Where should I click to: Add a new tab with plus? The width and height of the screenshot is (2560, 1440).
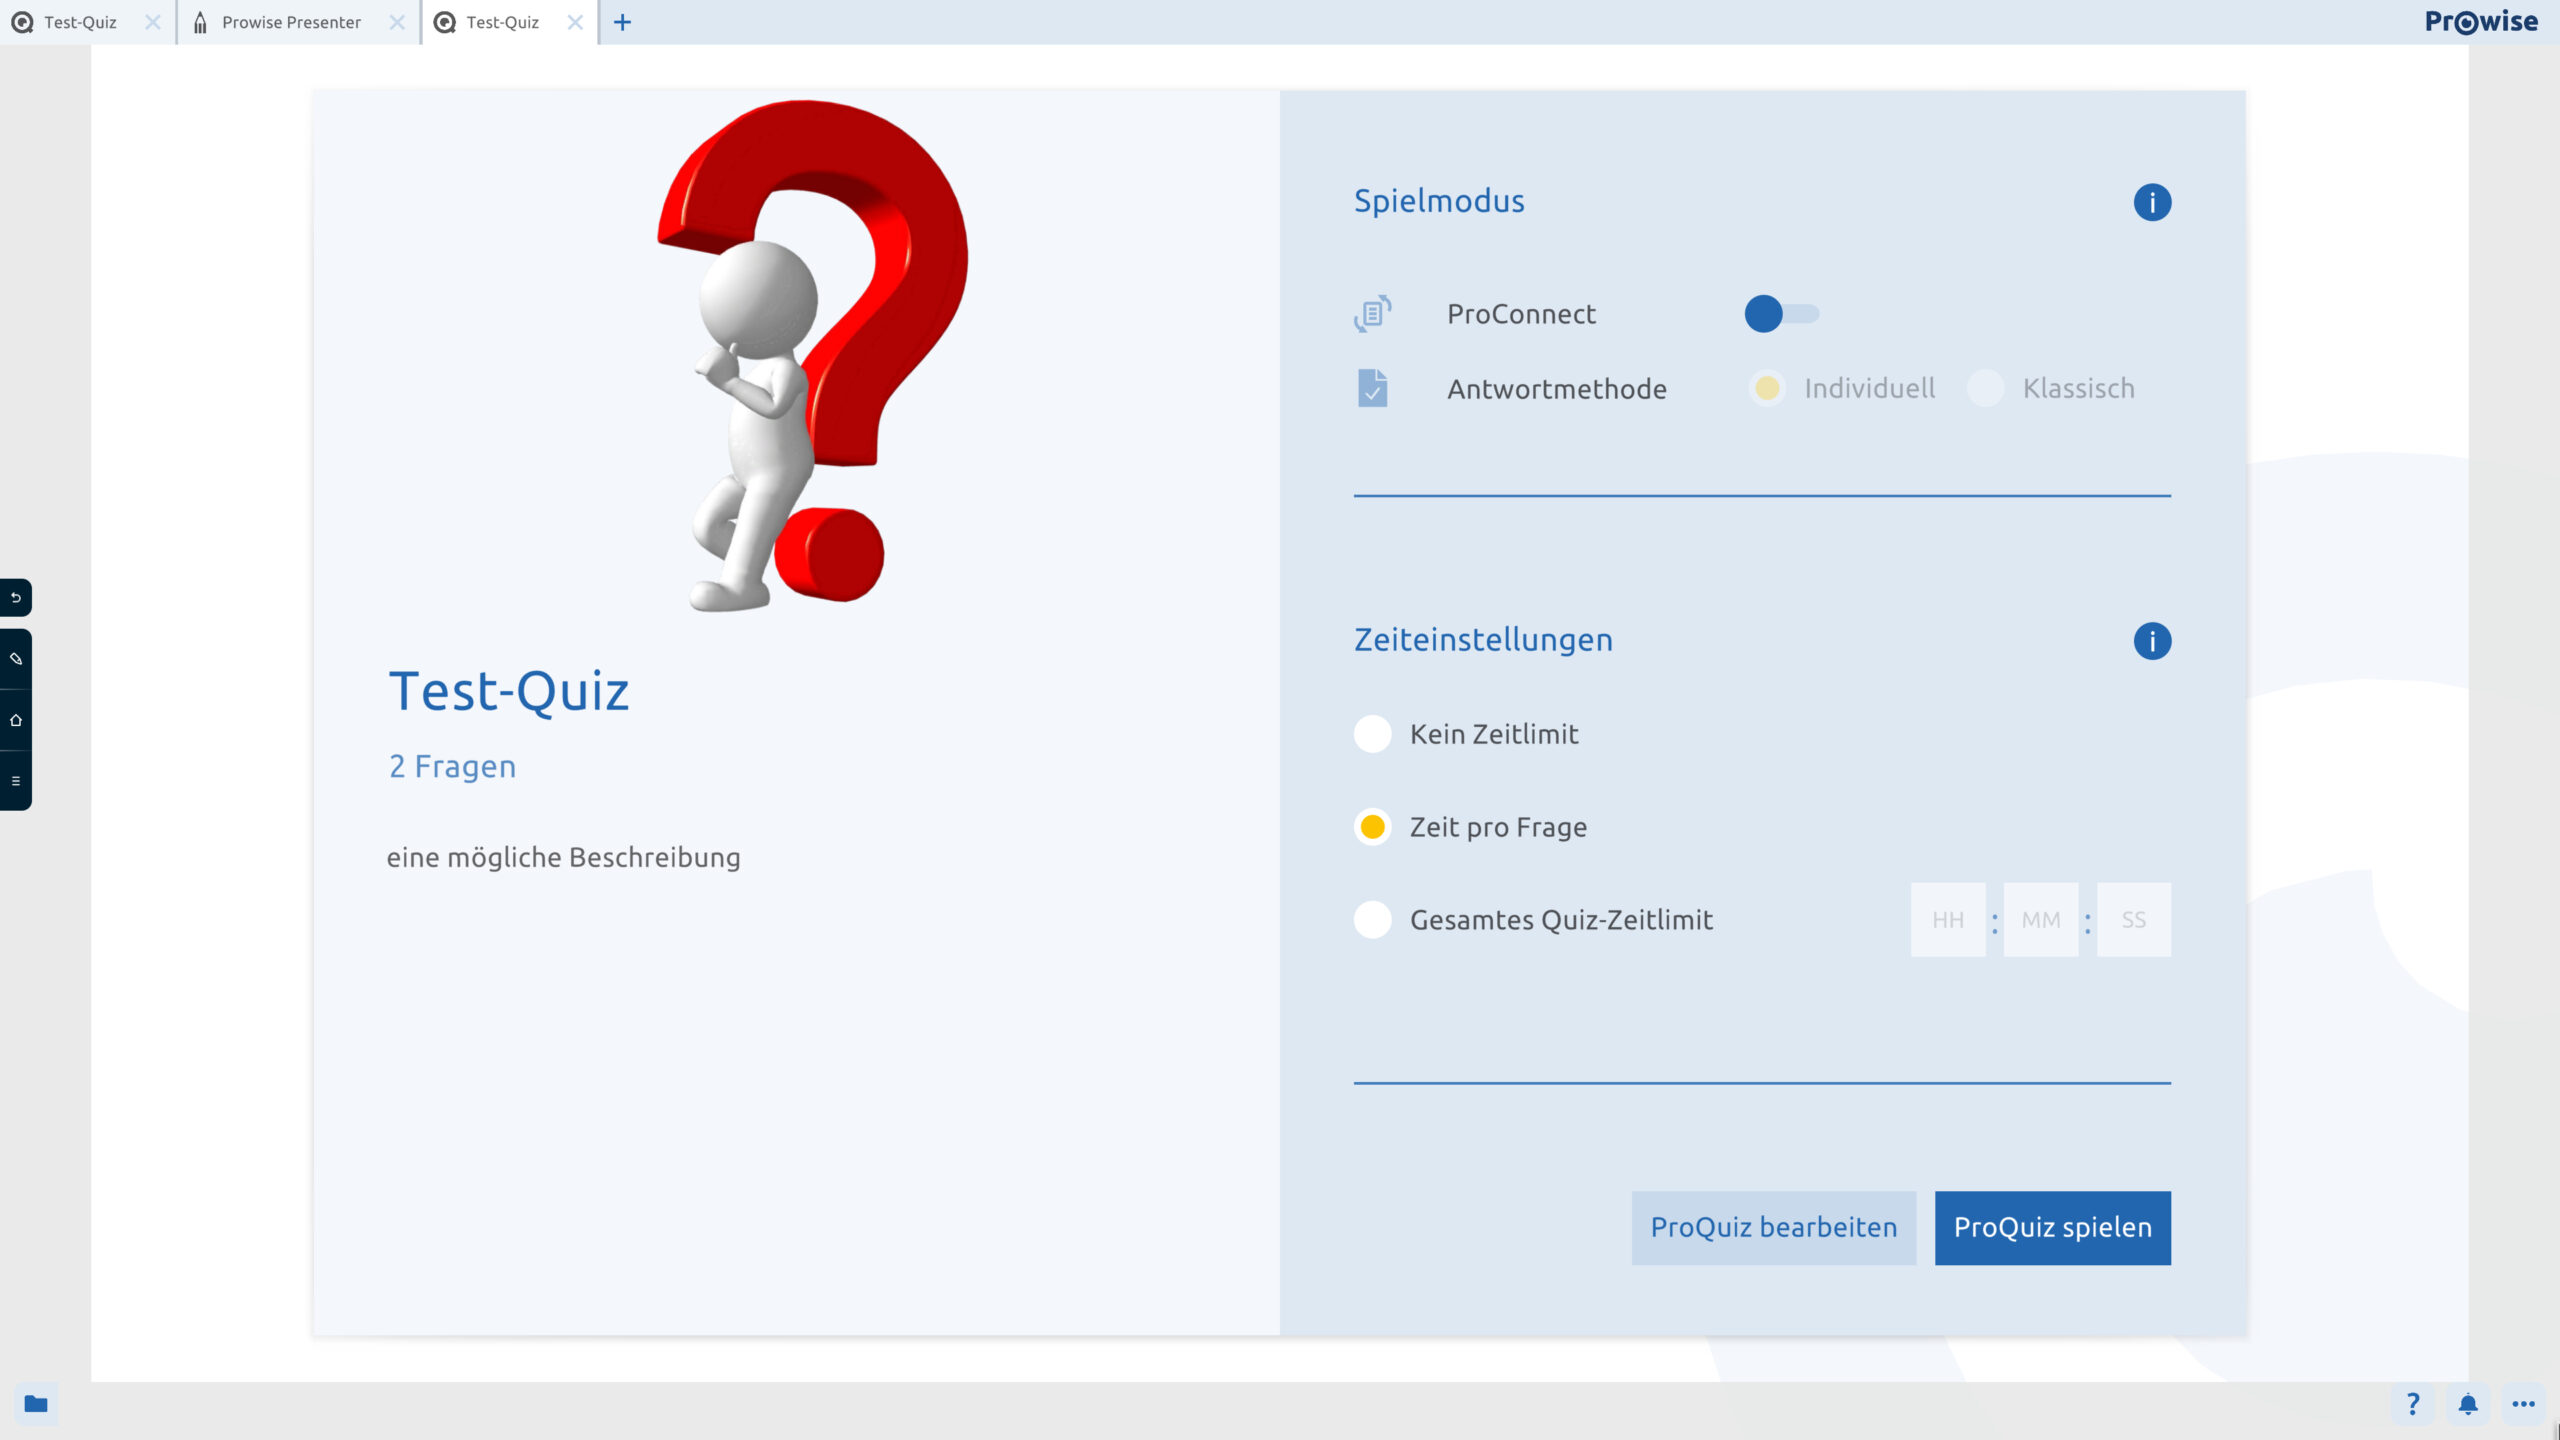tap(622, 22)
